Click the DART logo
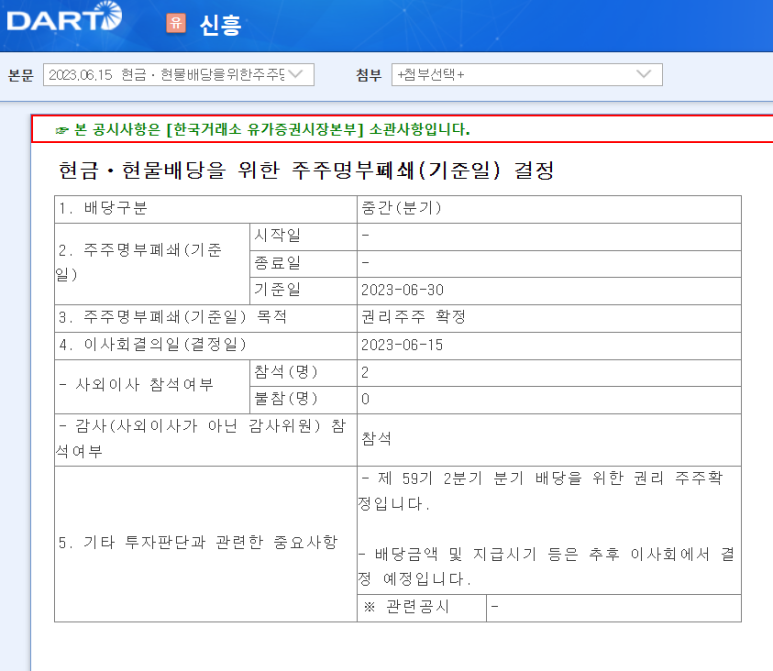 (64, 16)
